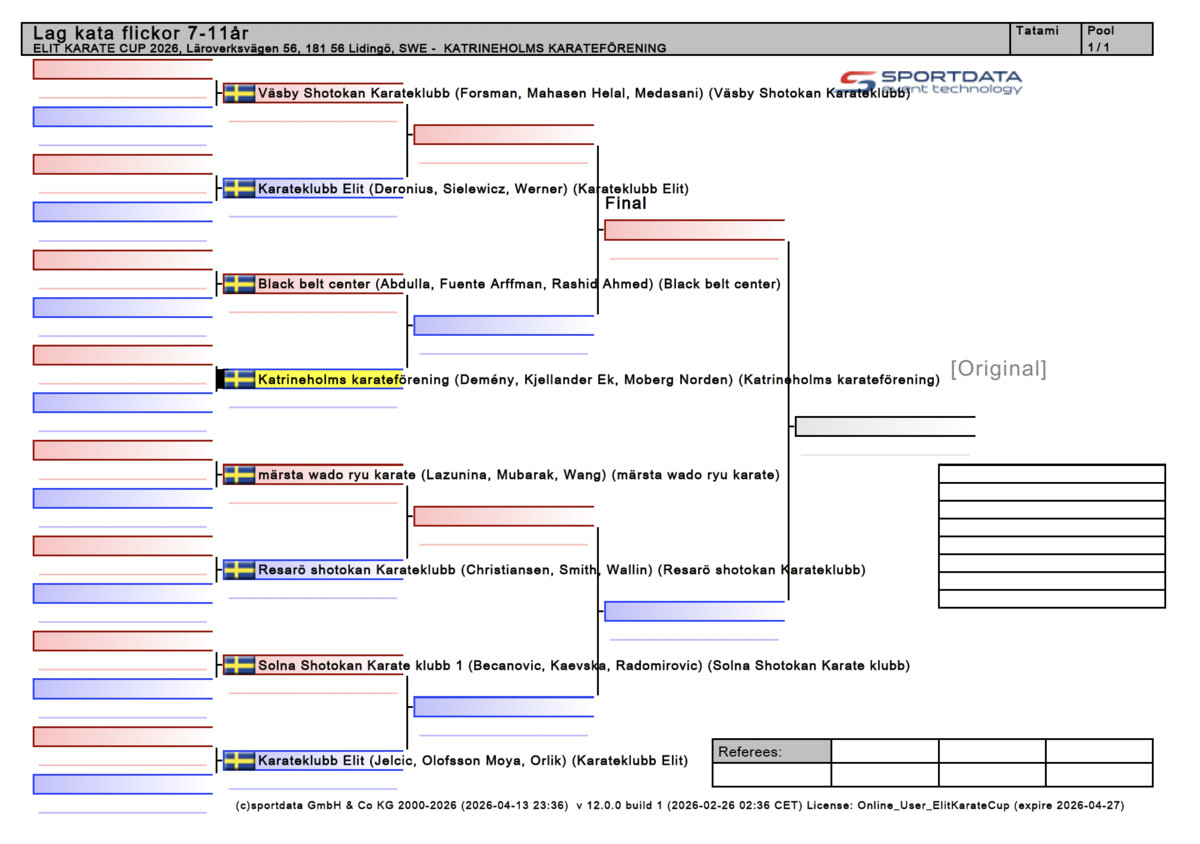The width and height of the screenshot is (1200, 844).
Task: Click the grey winner box at the bracket end
Action: (x=884, y=427)
